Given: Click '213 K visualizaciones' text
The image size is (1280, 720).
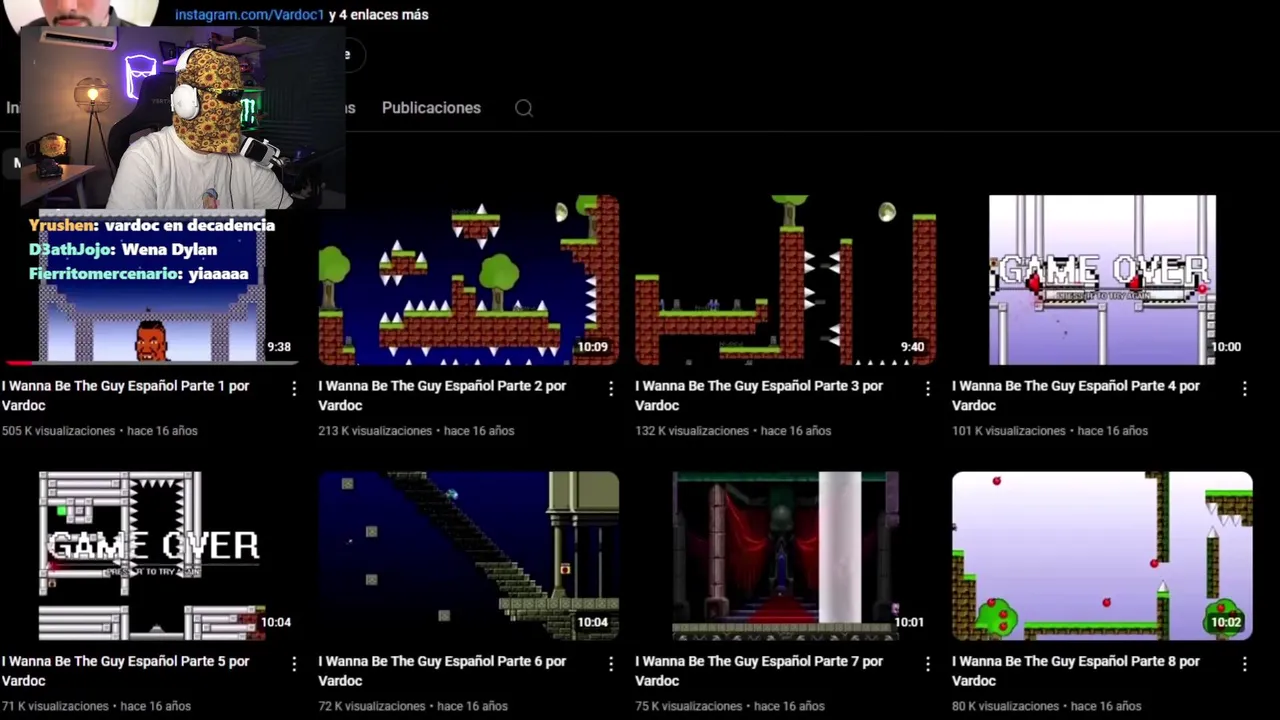Looking at the screenshot, I should [x=375, y=431].
